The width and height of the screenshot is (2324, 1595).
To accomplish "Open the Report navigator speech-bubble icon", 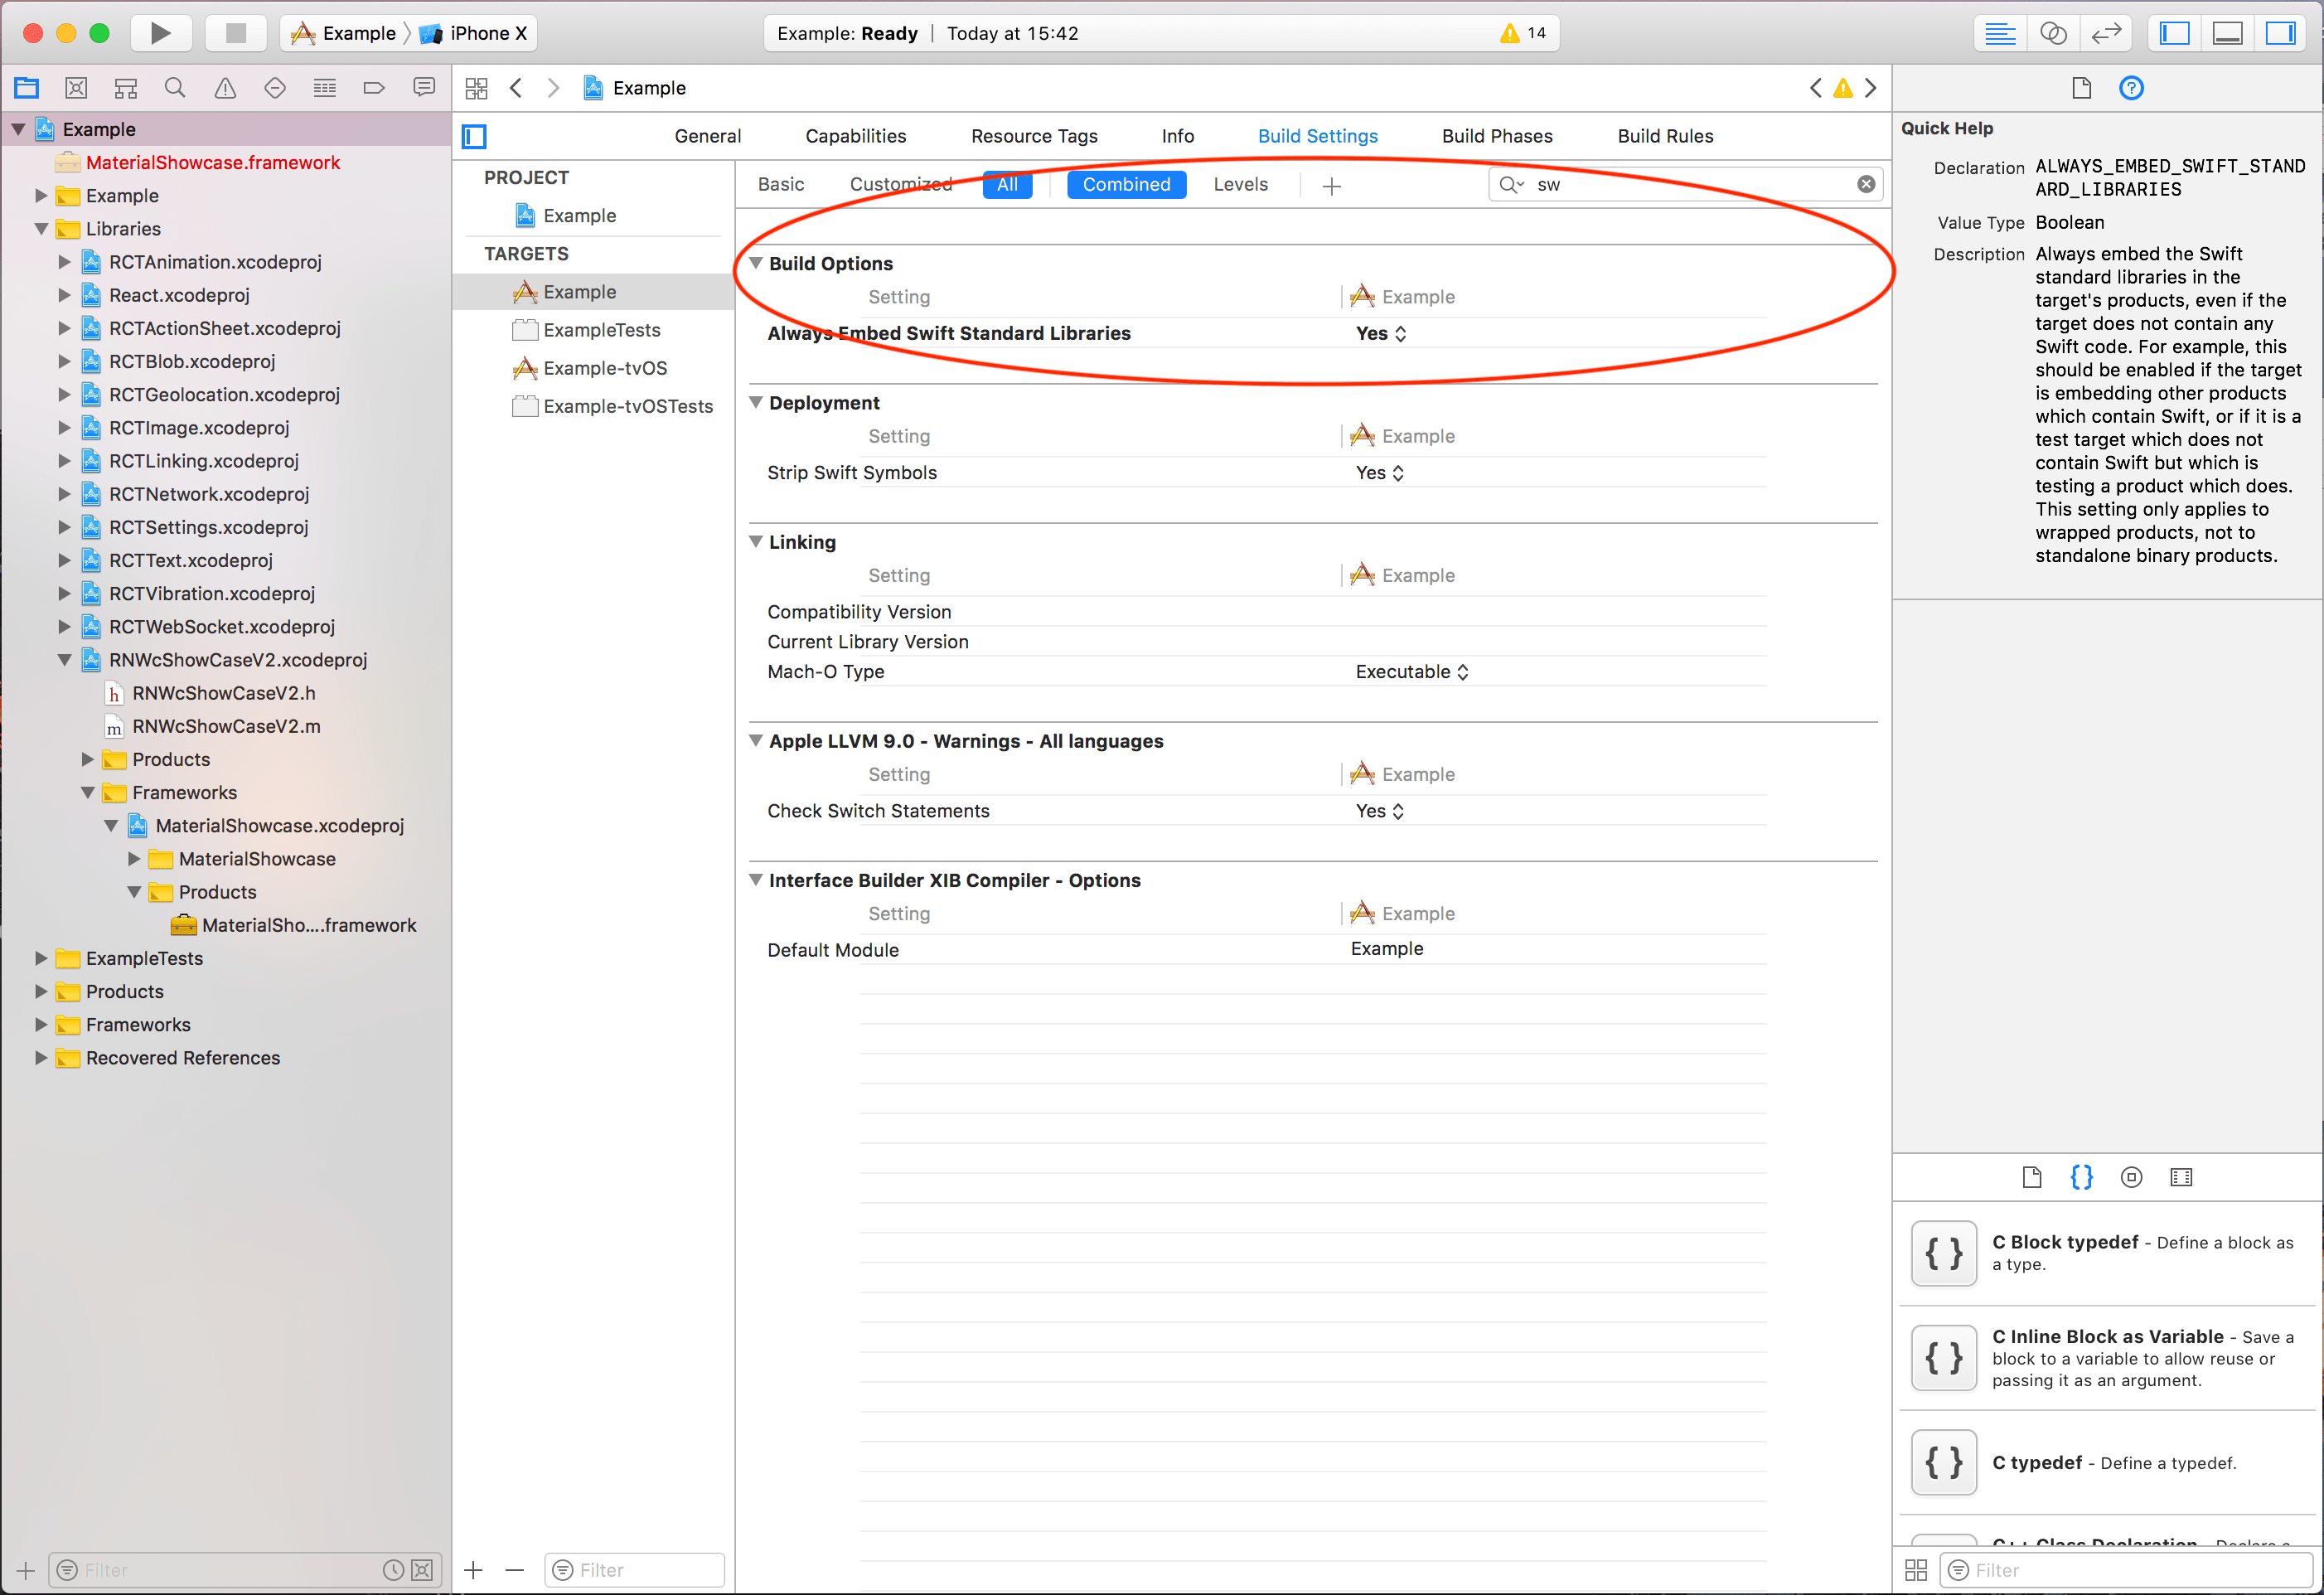I will 424,87.
